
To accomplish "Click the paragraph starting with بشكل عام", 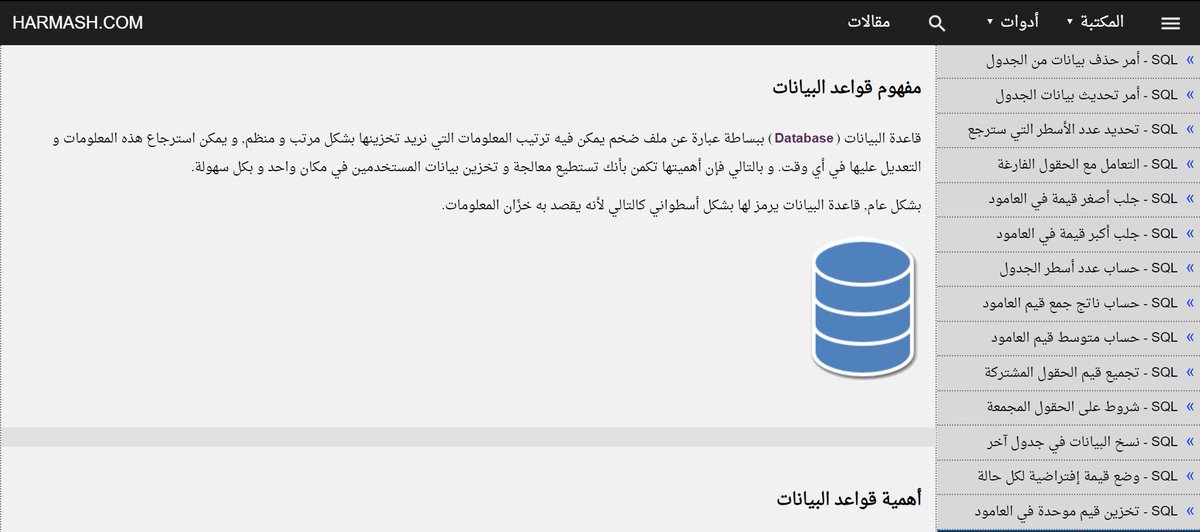I will [x=681, y=206].
